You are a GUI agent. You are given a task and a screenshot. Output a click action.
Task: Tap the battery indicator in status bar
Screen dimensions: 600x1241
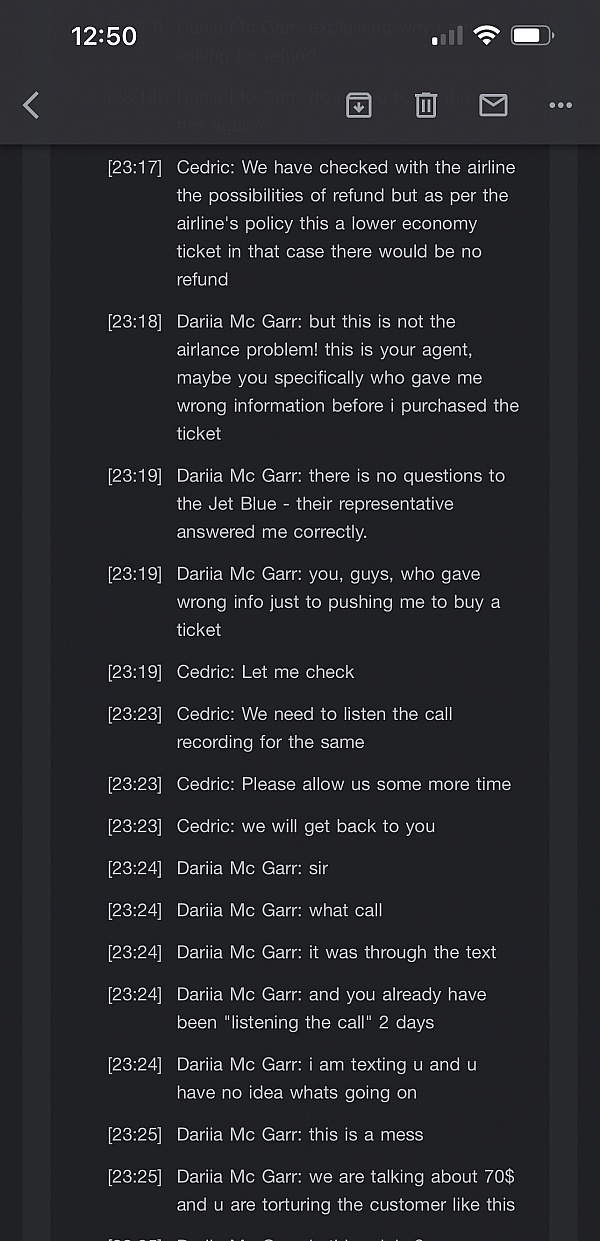tap(532, 37)
